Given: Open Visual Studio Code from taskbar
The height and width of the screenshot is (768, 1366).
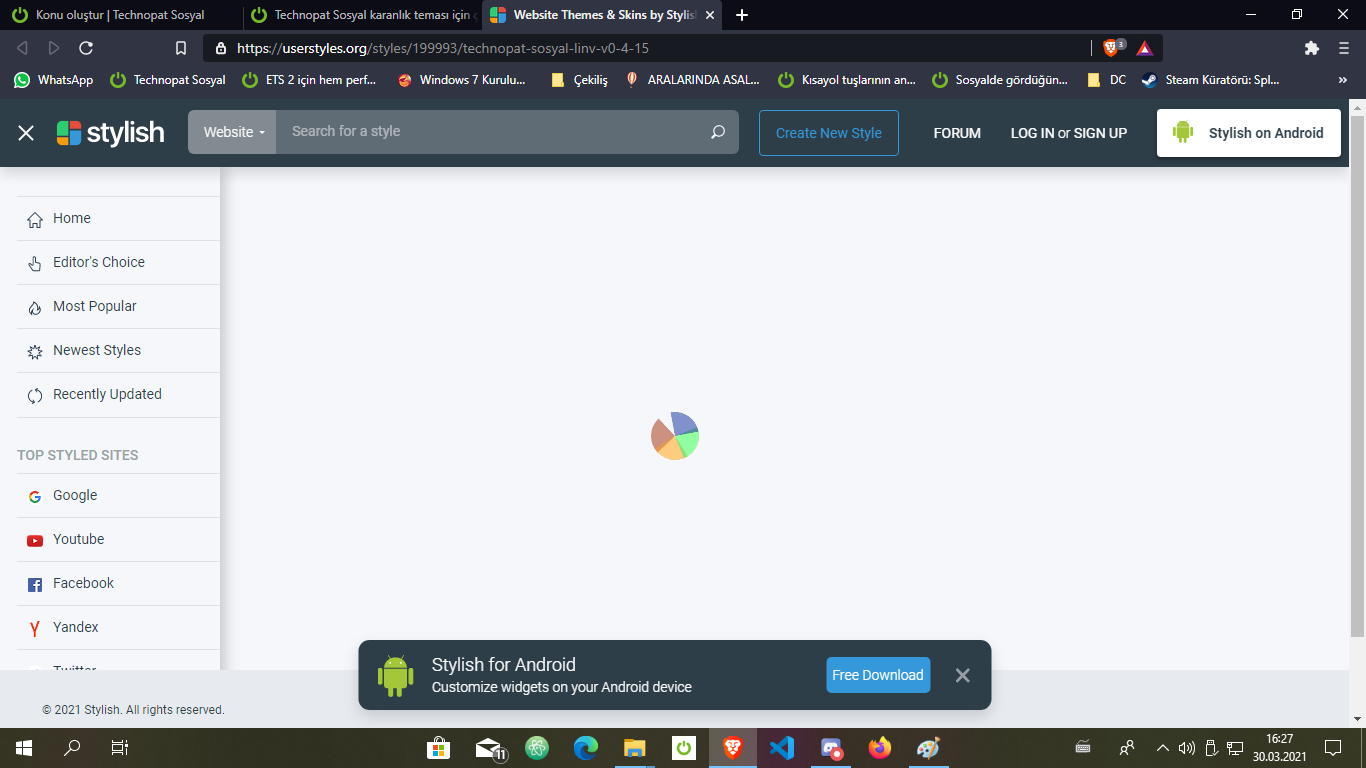Looking at the screenshot, I should pyautogui.click(x=782, y=748).
